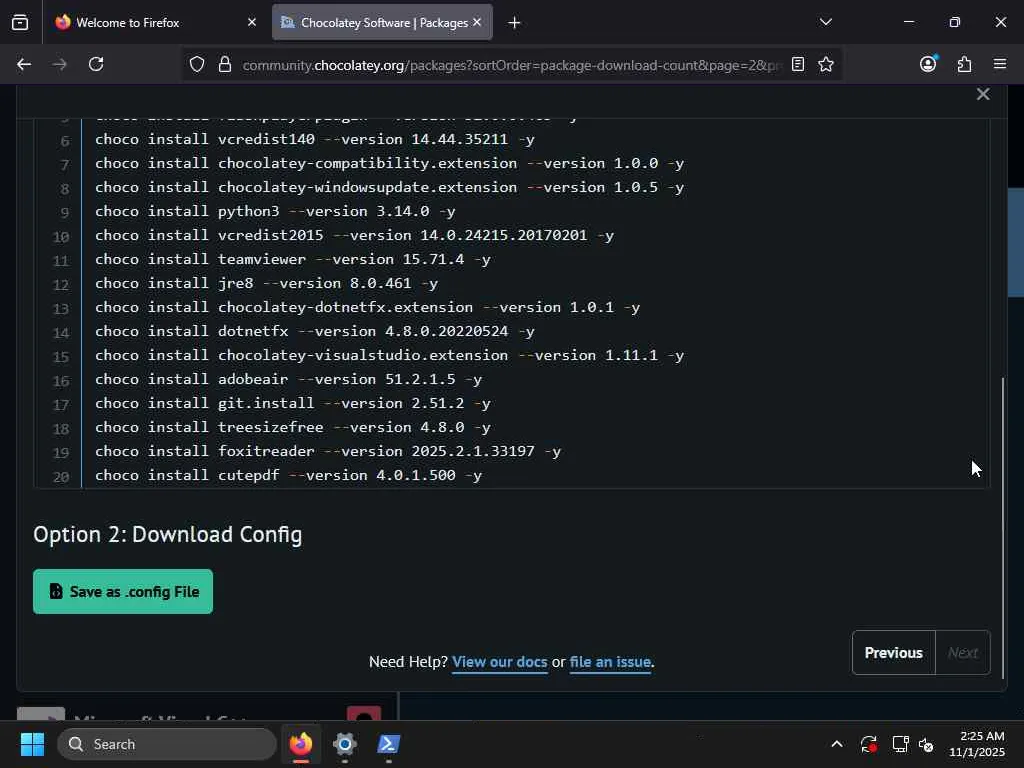Click the choco install treesizefree line
The image size is (1024, 768).
click(x=293, y=428)
